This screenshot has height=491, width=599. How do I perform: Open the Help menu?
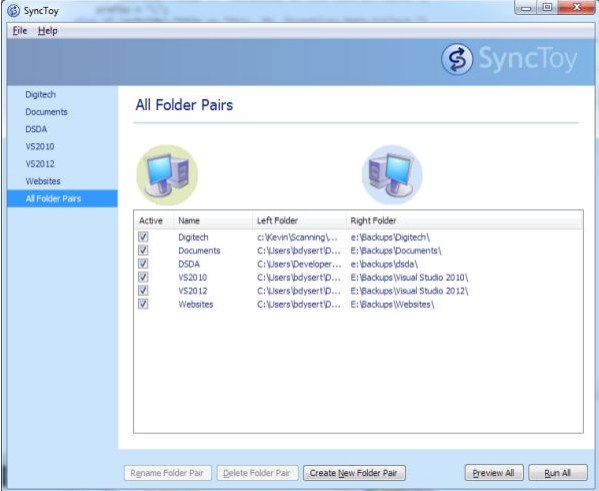tap(48, 31)
